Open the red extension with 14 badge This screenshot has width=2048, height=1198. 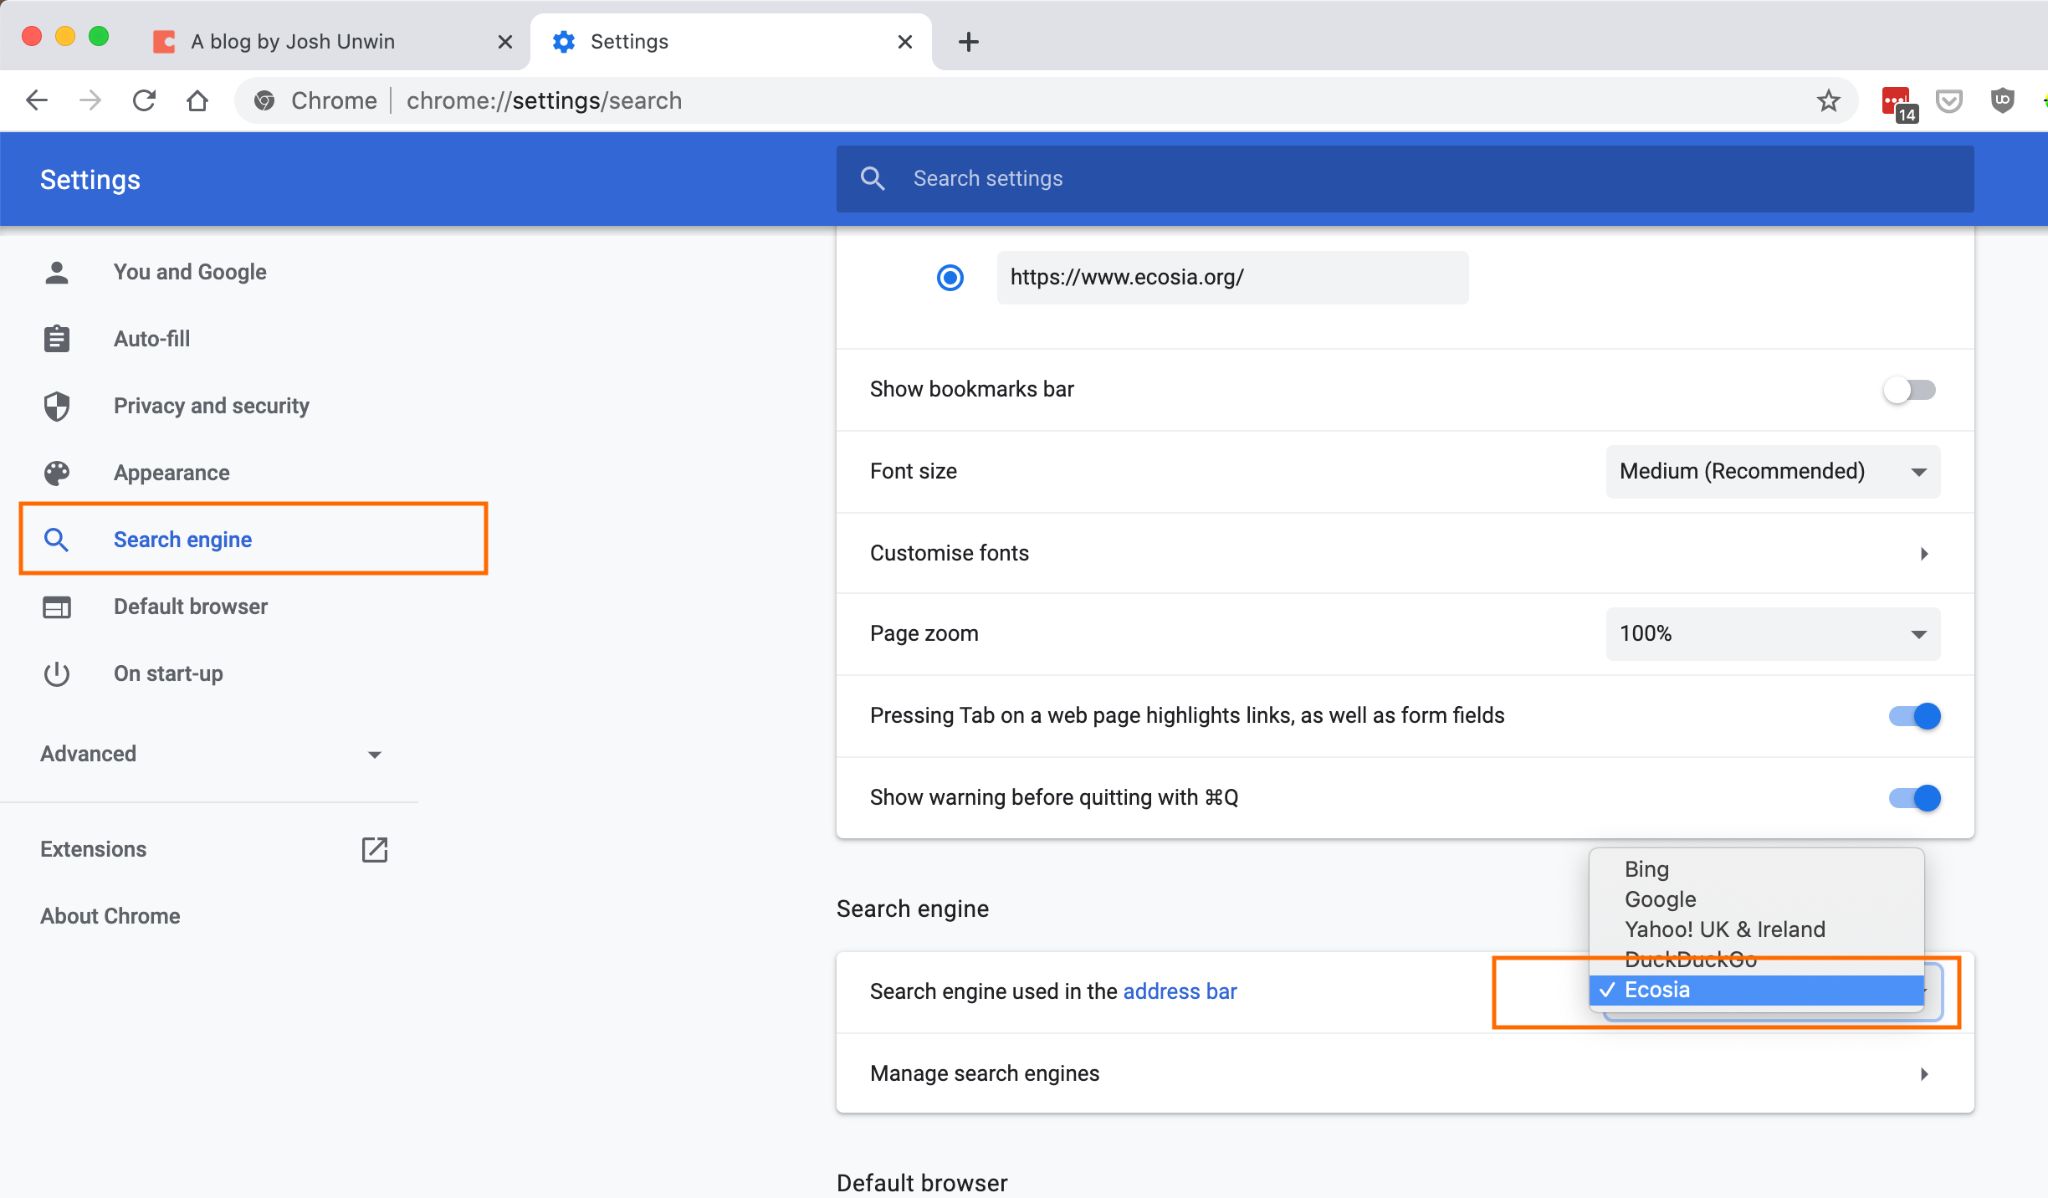pyautogui.click(x=1898, y=102)
